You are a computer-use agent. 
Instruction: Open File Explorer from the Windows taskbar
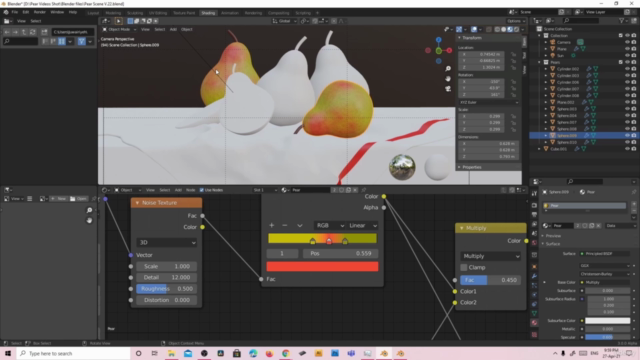pyautogui.click(x=171, y=353)
